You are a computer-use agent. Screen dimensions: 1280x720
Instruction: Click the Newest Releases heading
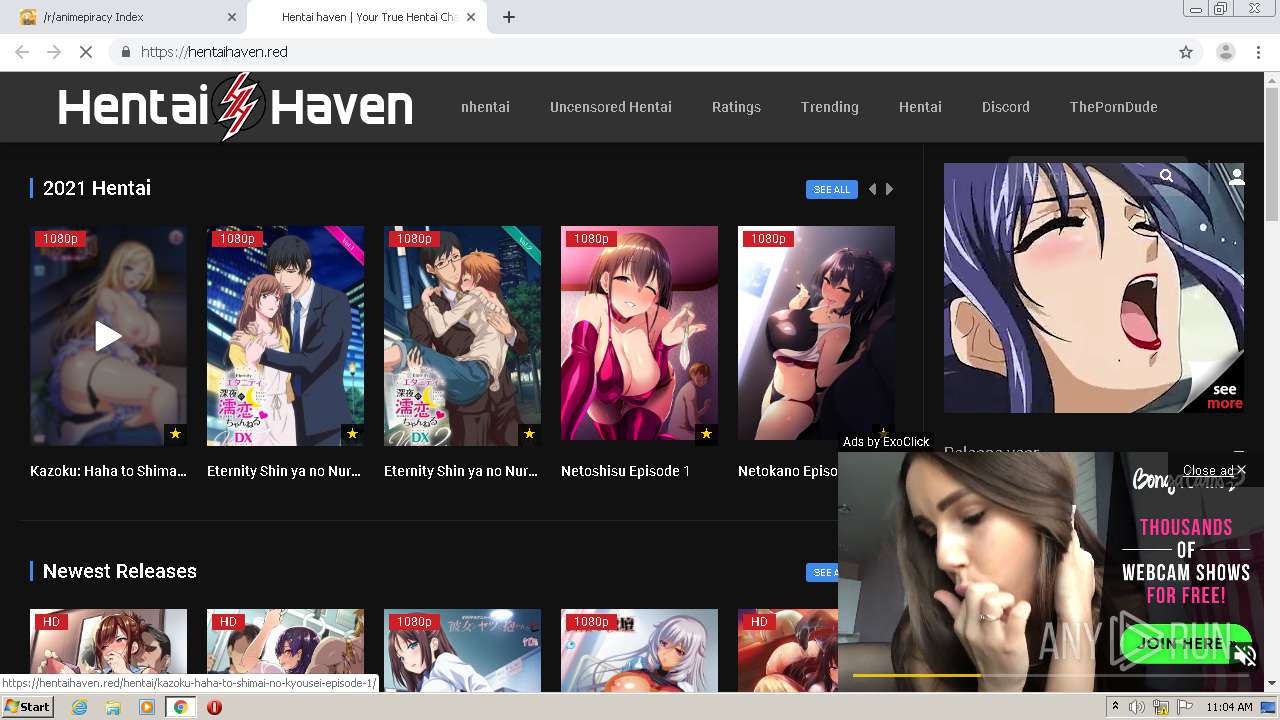click(x=120, y=571)
